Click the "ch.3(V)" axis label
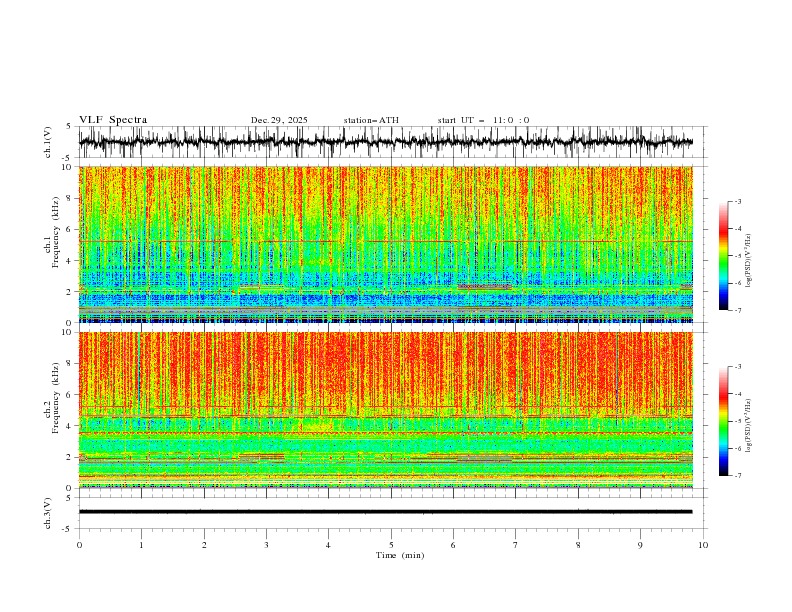This screenshot has height=612, width=792. click(x=48, y=513)
